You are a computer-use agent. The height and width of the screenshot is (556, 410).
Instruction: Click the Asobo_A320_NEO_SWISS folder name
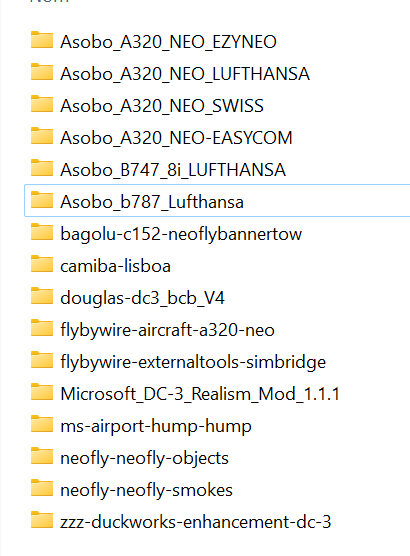[x=162, y=106]
